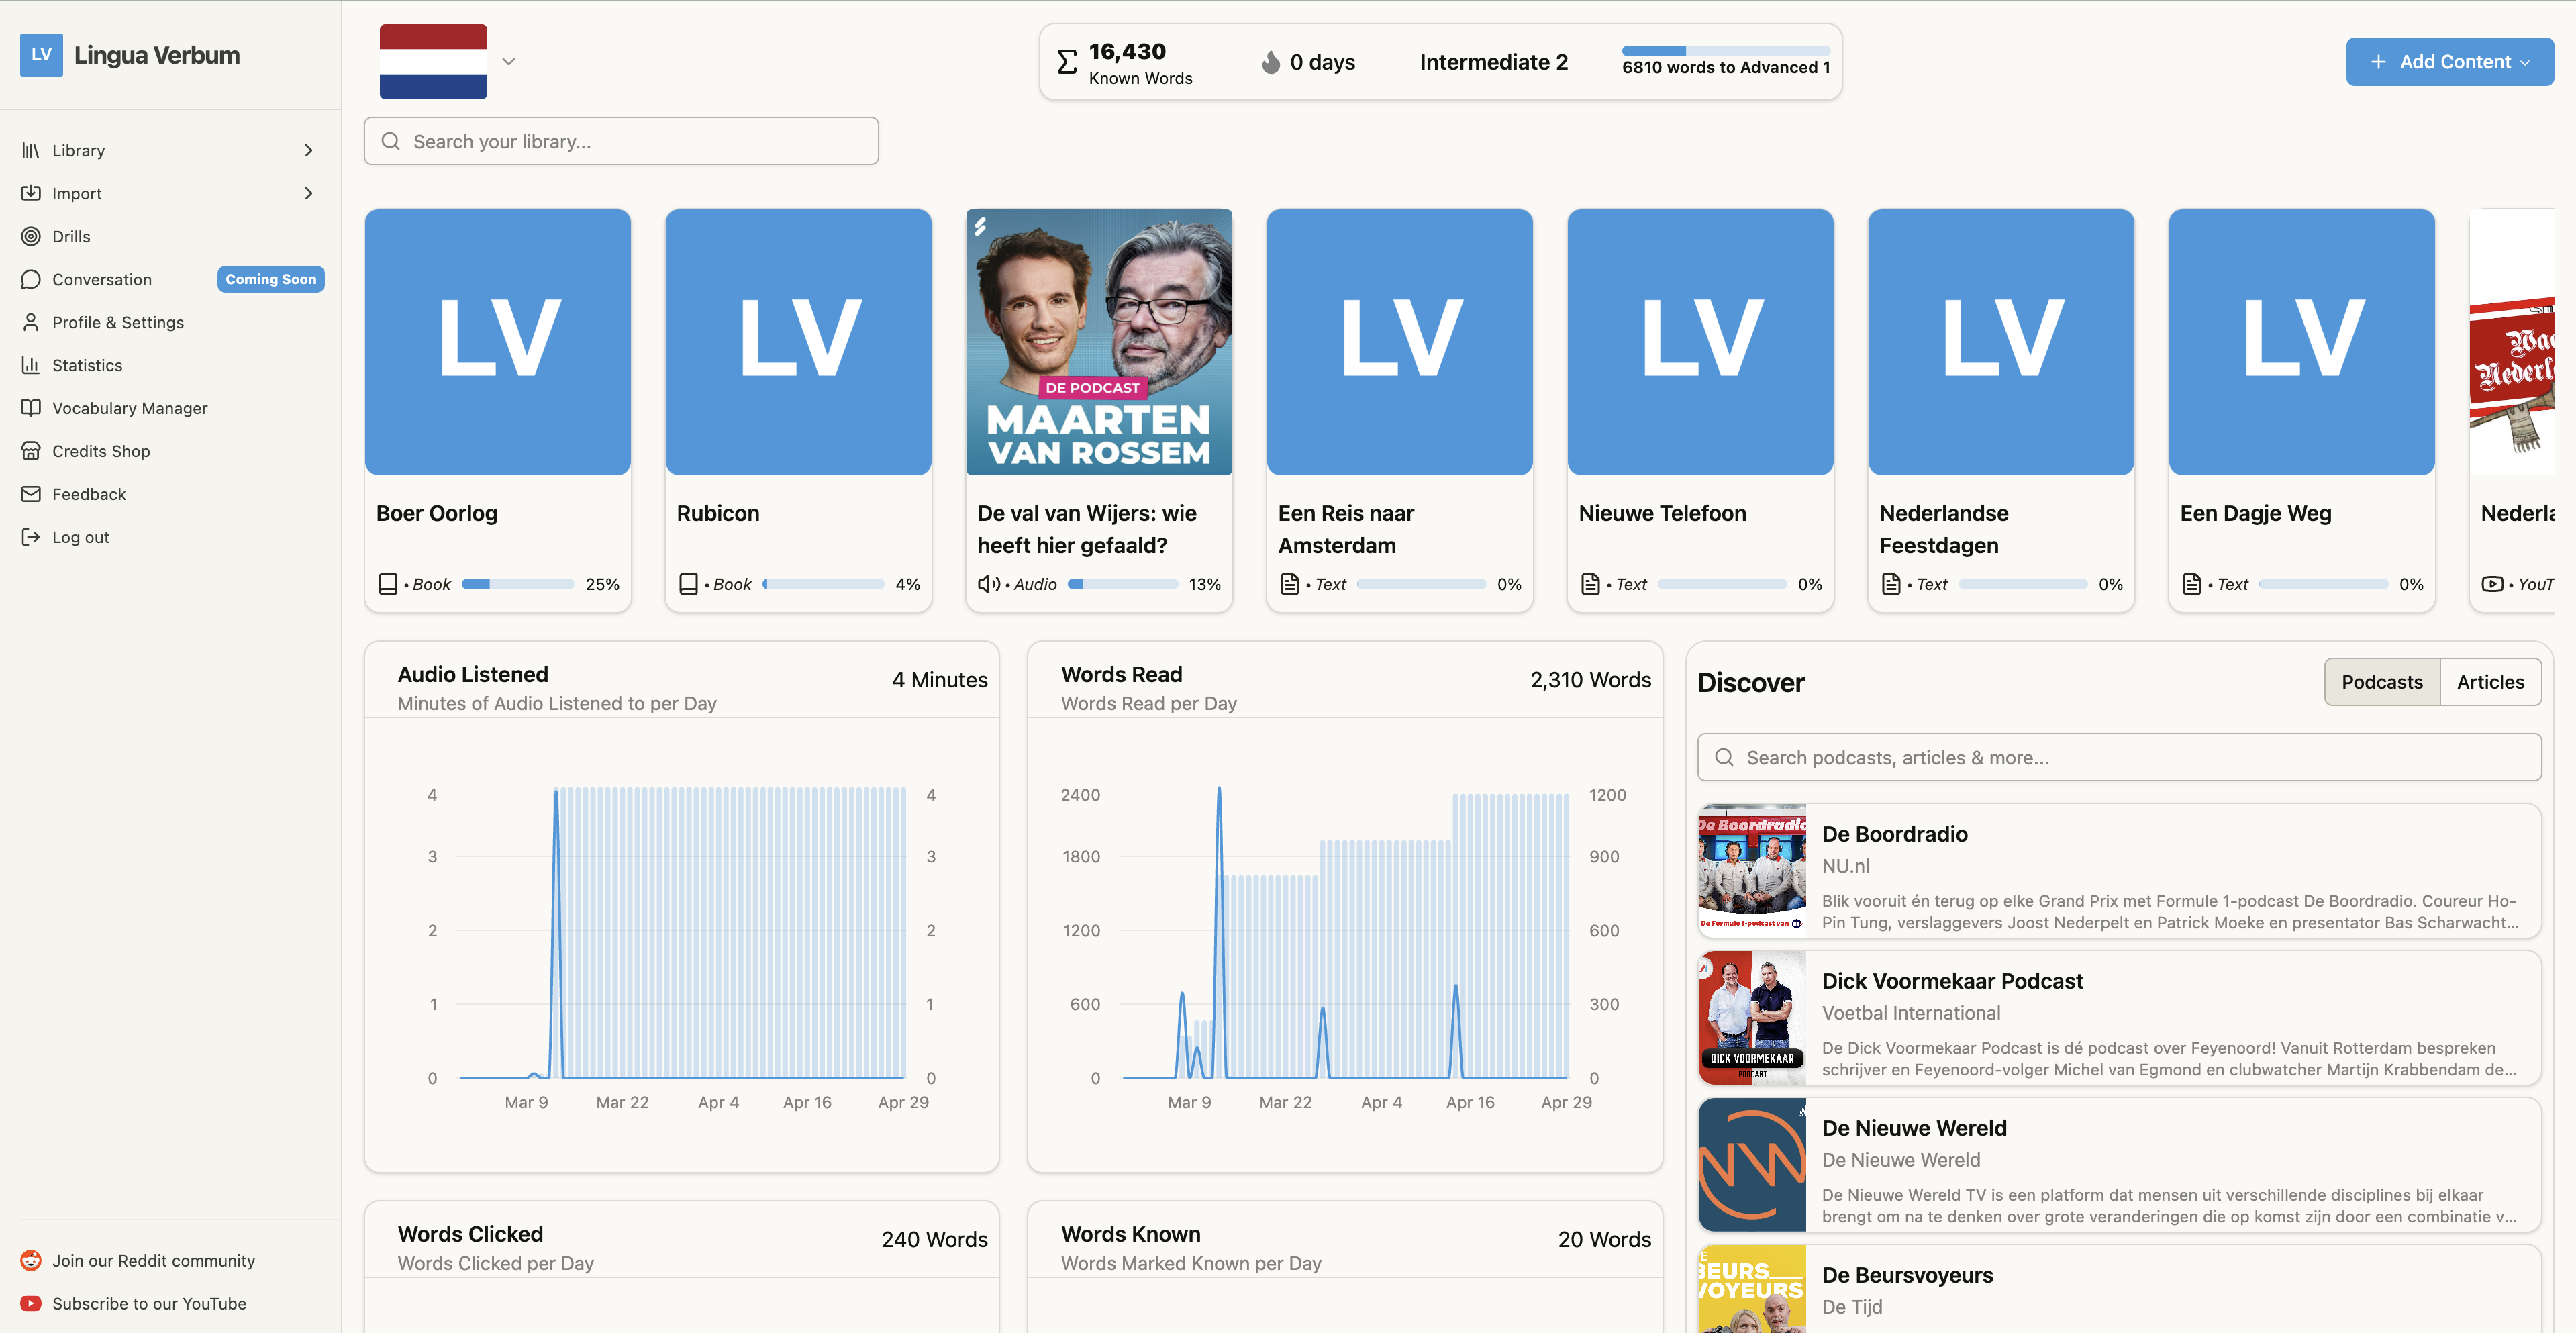Click Subscribe to our YouTube link

[149, 1303]
